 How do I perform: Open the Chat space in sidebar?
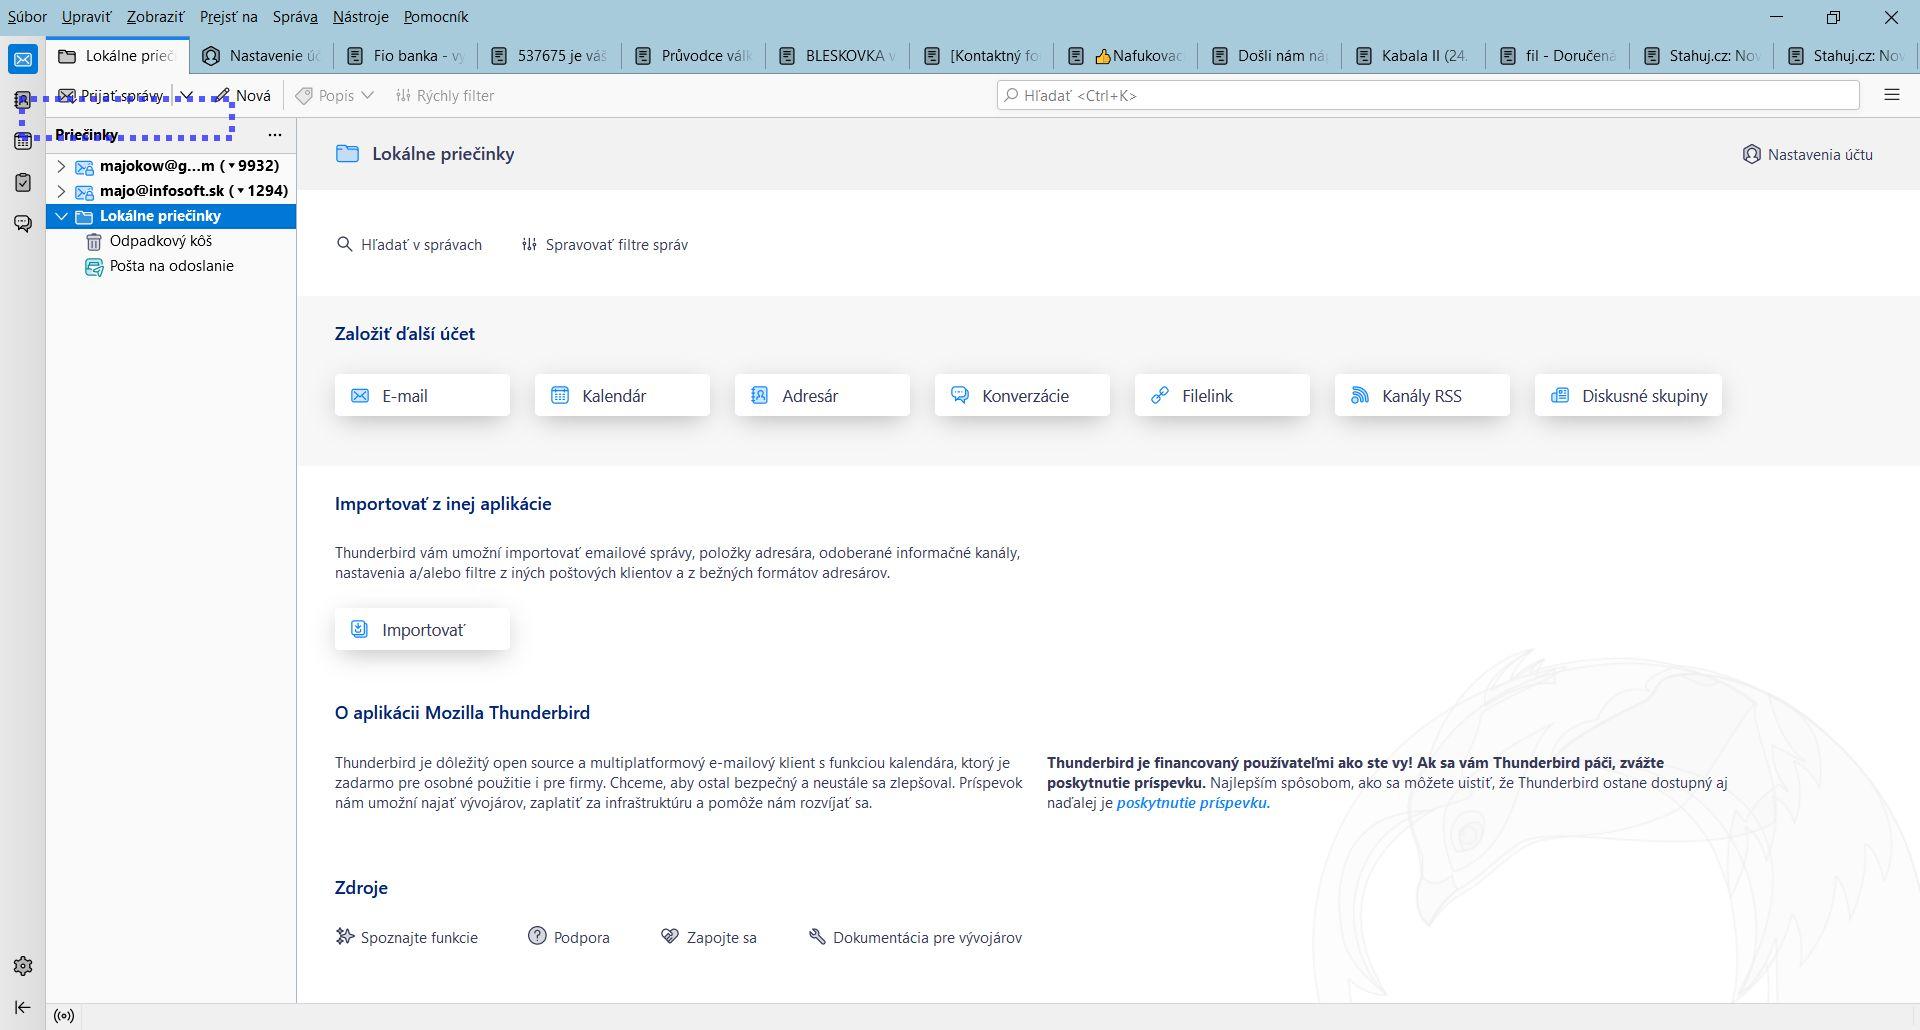[23, 223]
